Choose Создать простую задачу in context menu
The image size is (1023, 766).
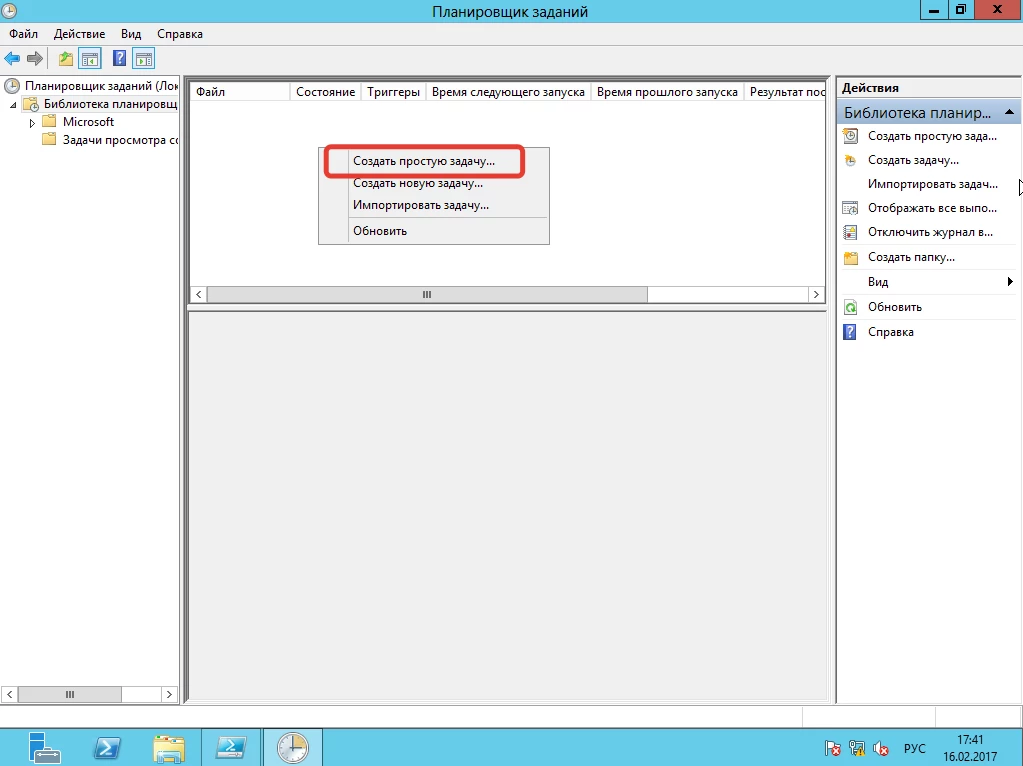coord(423,161)
